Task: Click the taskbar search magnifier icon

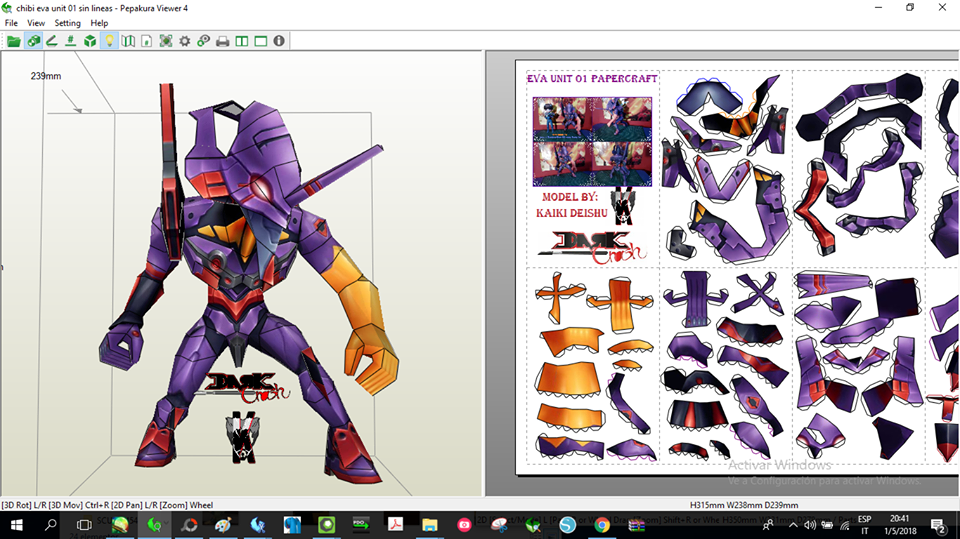Action: click(50, 525)
